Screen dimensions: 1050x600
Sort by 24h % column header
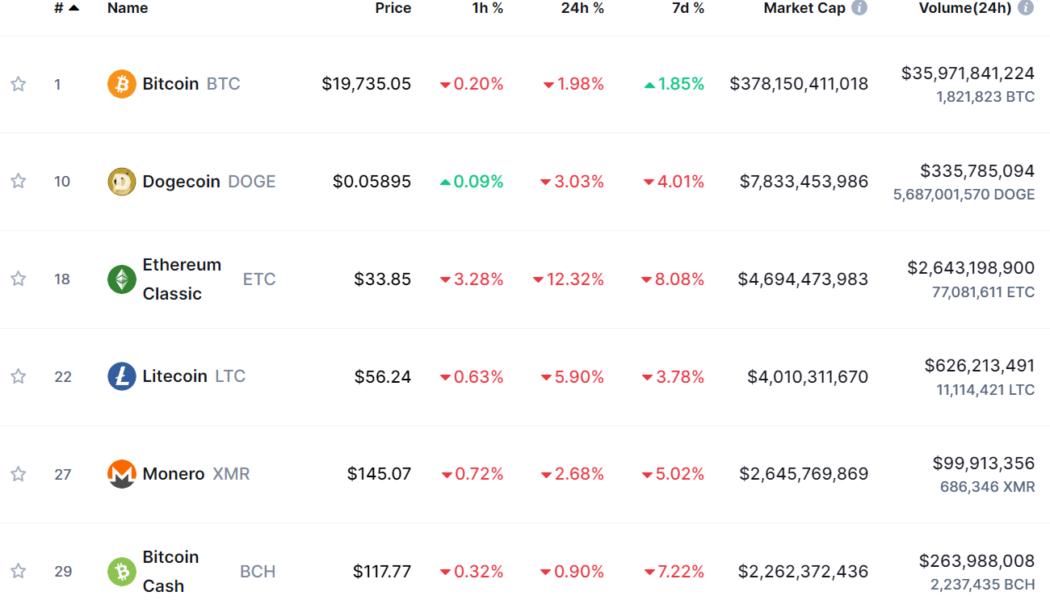(582, 8)
